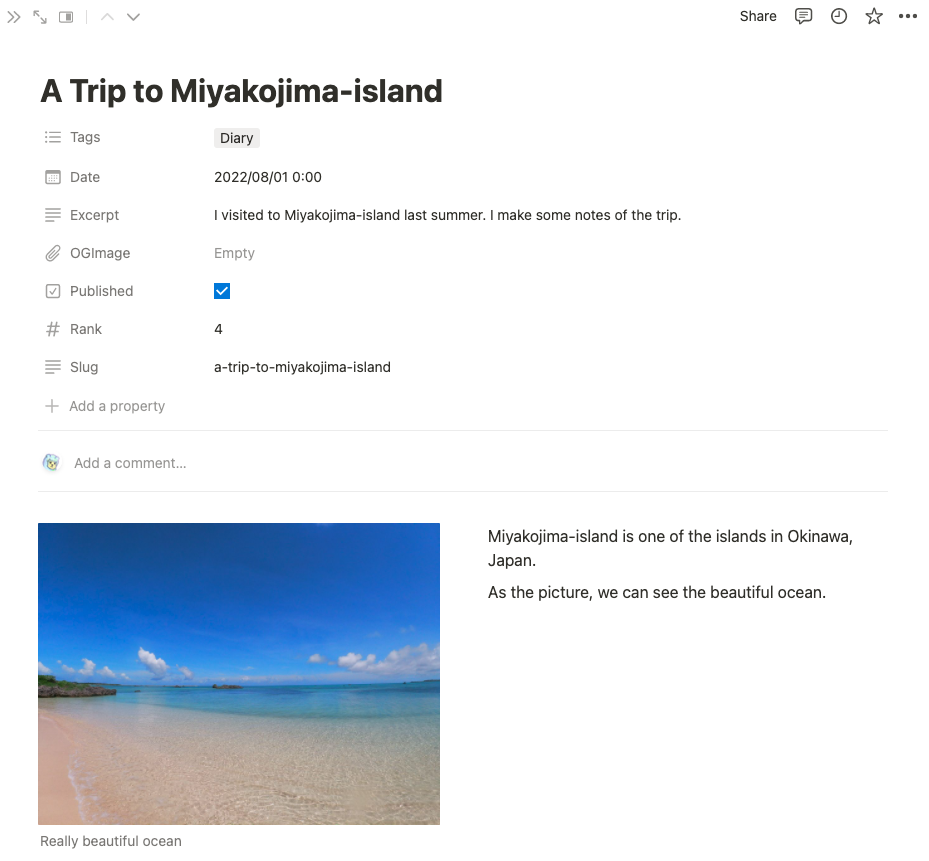Click the Published property checkbox icon

53,291
